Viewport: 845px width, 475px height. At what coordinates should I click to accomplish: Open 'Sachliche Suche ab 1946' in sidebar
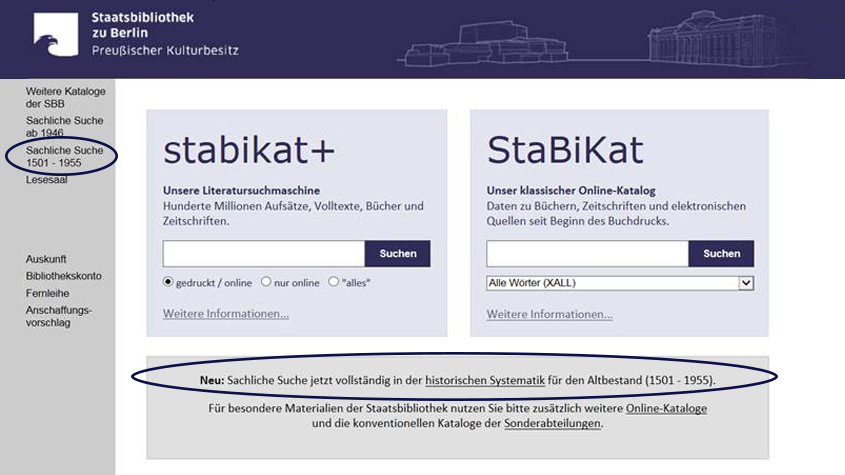point(64,127)
